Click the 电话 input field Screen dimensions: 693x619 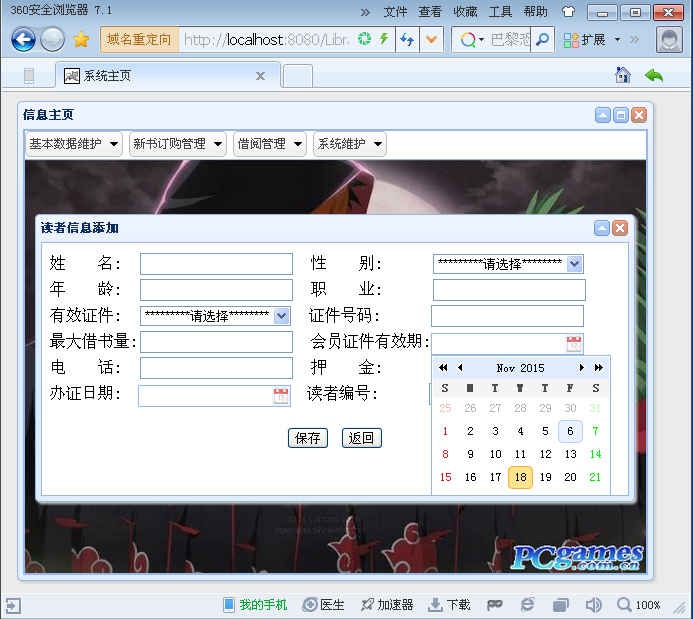coord(216,368)
